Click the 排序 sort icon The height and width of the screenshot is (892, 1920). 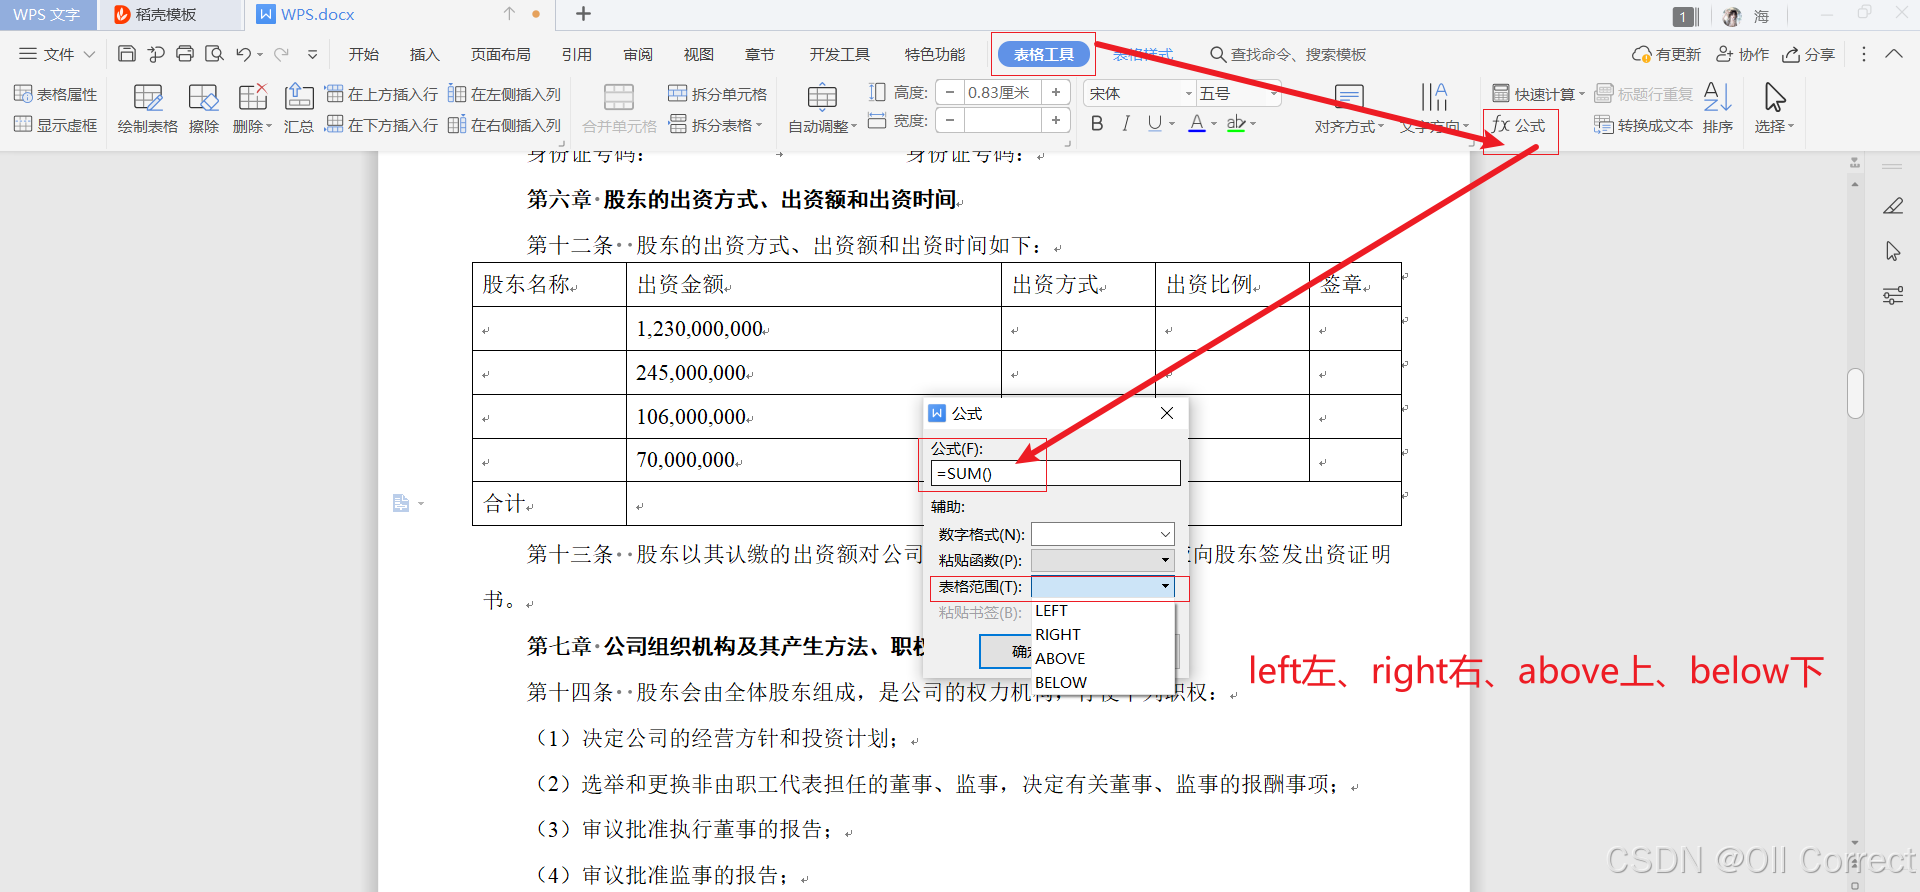coord(1717,109)
